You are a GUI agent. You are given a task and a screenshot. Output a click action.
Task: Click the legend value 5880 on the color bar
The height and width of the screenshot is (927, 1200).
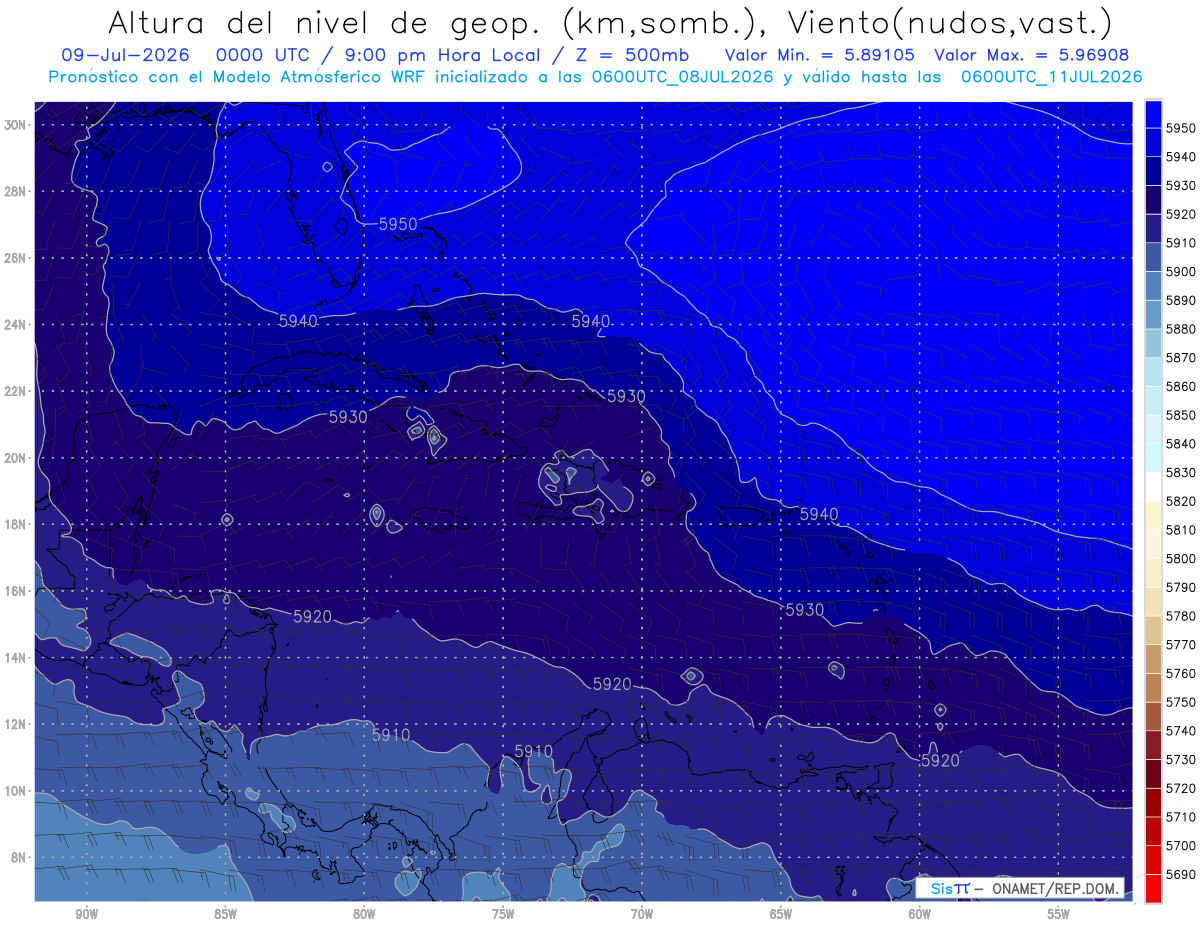[1180, 329]
